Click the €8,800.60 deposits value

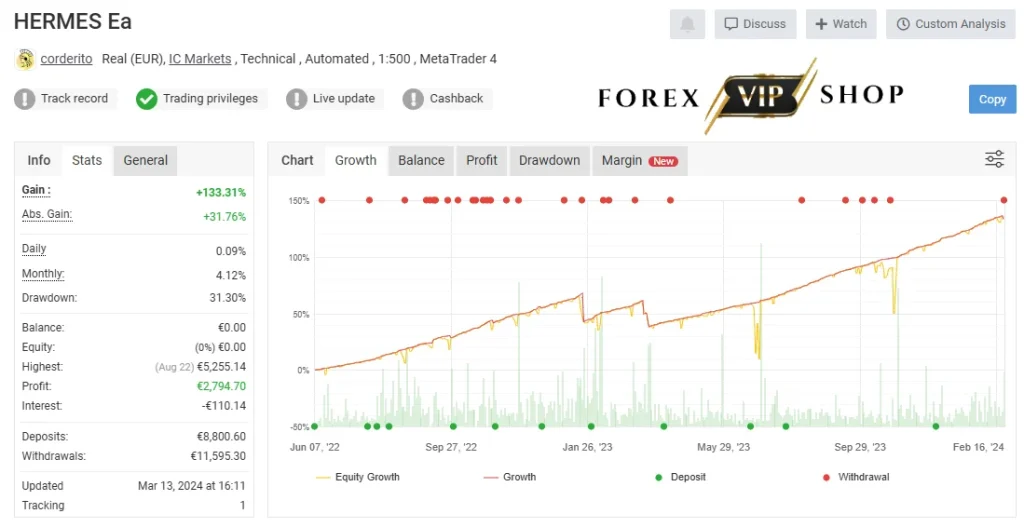pos(221,436)
